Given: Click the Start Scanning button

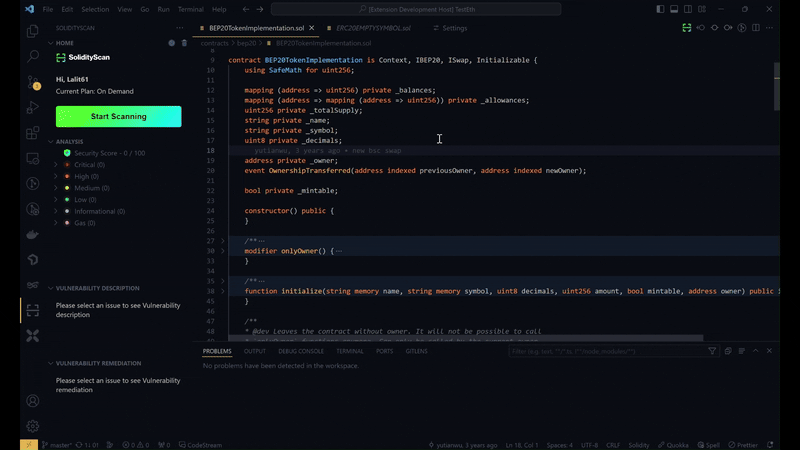Looking at the screenshot, I should (118, 117).
